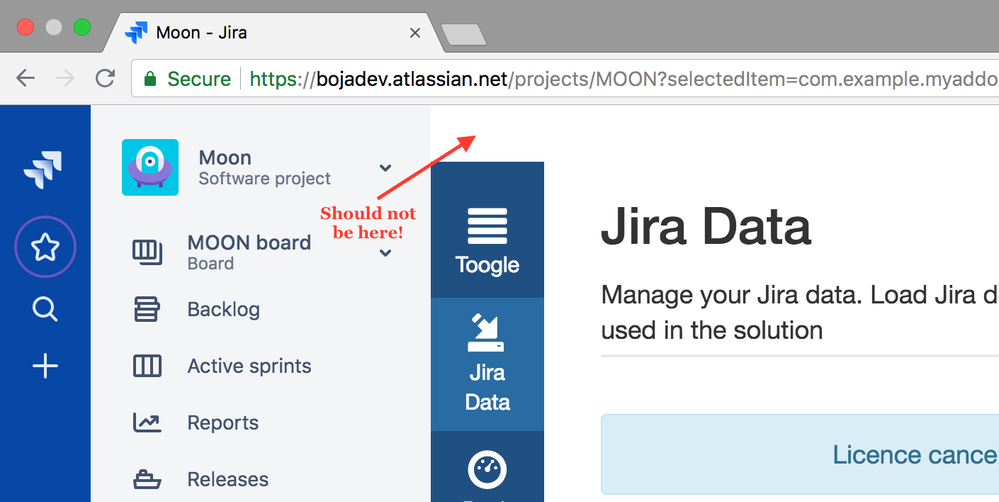This screenshot has width=999, height=502.
Task: Open Active sprints
Action: tap(249, 366)
